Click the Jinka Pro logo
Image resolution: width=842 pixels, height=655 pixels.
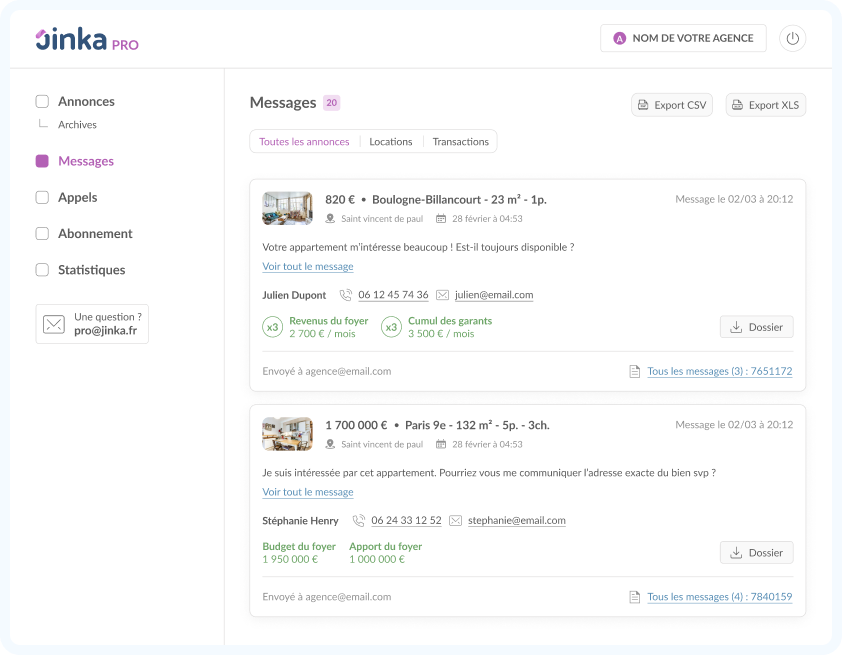[x=87, y=40]
